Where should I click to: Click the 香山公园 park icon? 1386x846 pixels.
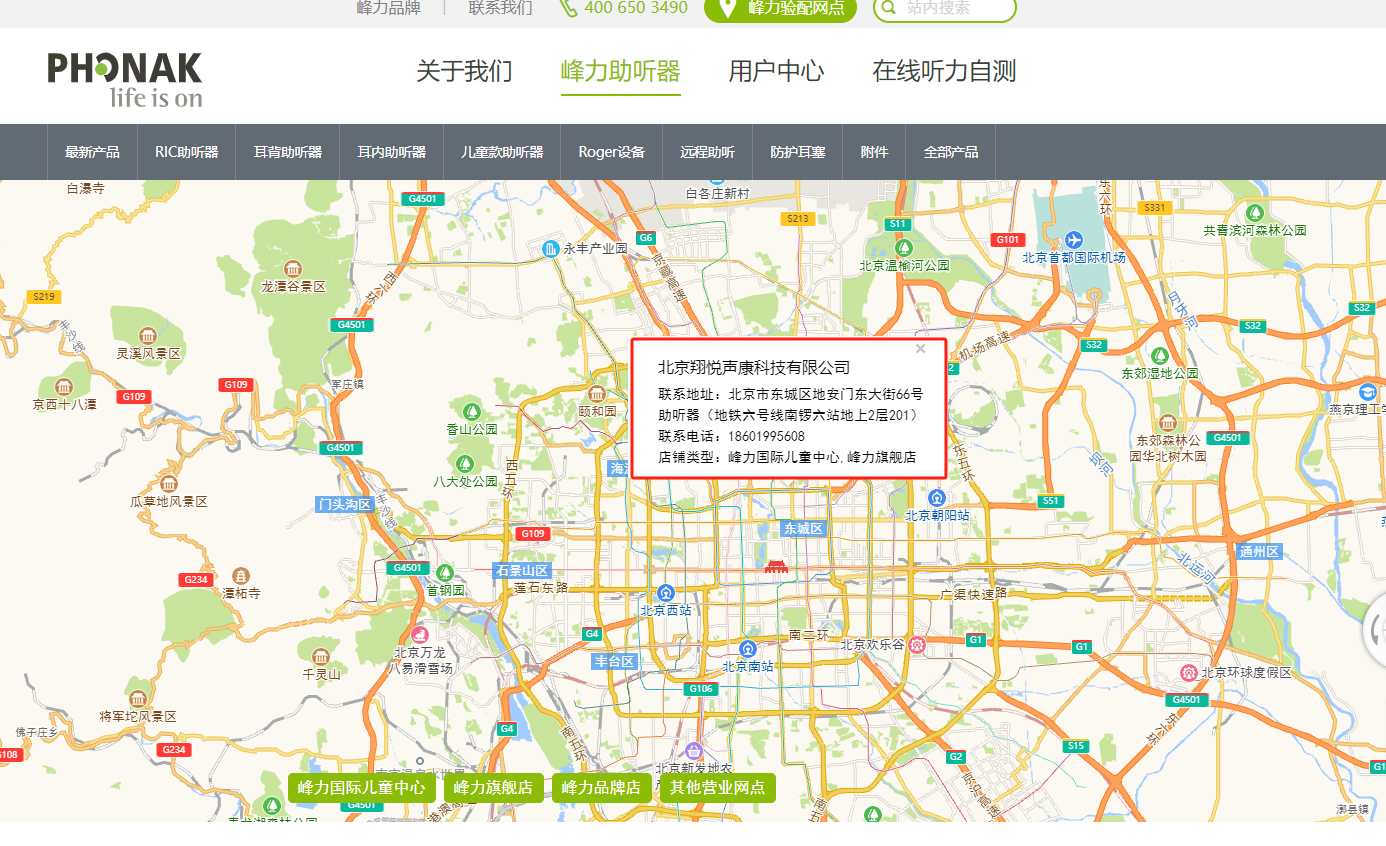pyautogui.click(x=472, y=411)
